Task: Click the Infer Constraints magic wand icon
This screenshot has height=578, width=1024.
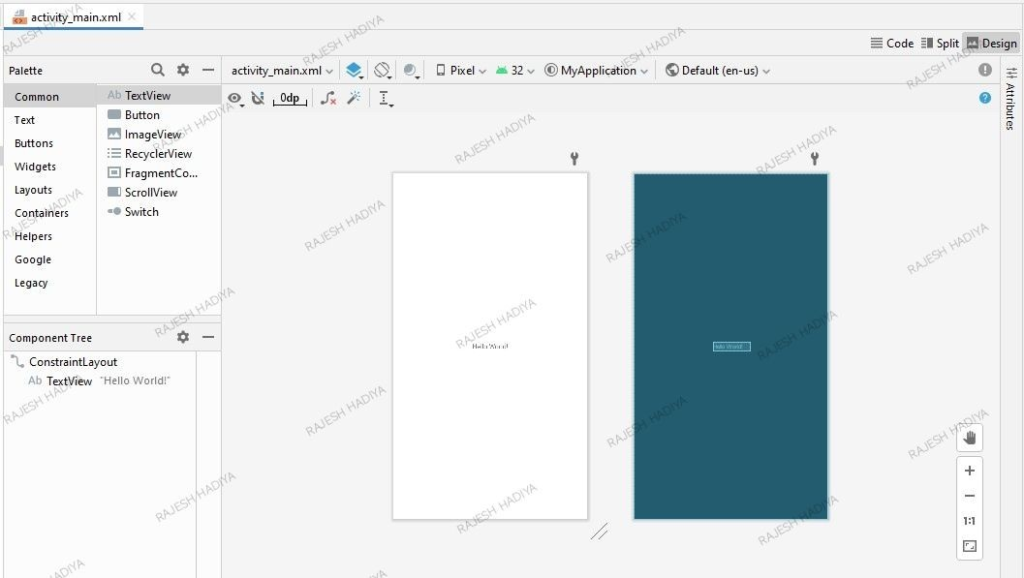Action: point(353,97)
